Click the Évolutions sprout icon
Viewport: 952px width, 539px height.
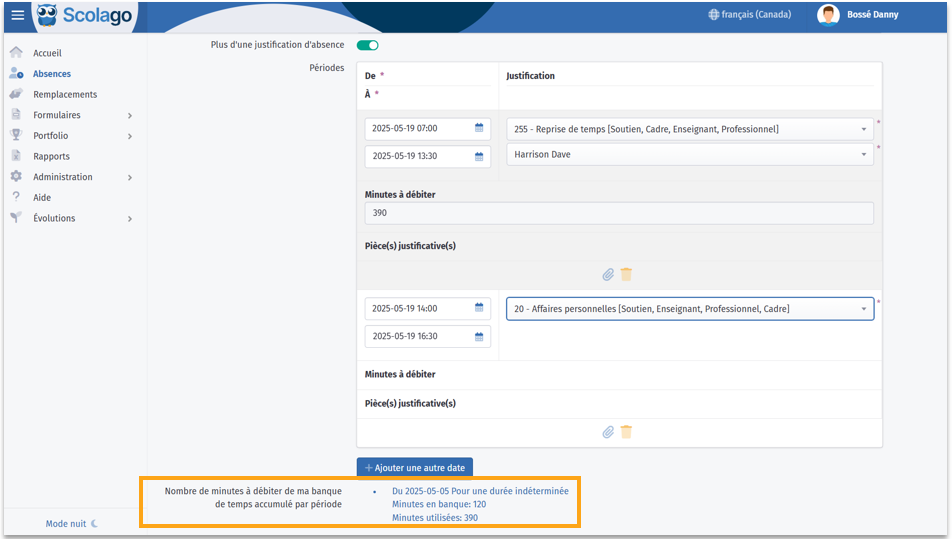(16, 217)
